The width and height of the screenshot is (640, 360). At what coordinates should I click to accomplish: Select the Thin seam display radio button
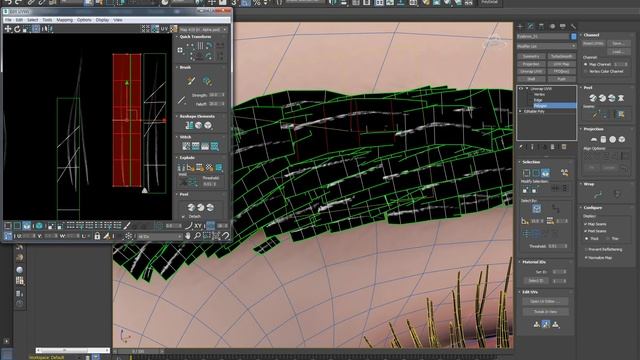[x=608, y=238]
